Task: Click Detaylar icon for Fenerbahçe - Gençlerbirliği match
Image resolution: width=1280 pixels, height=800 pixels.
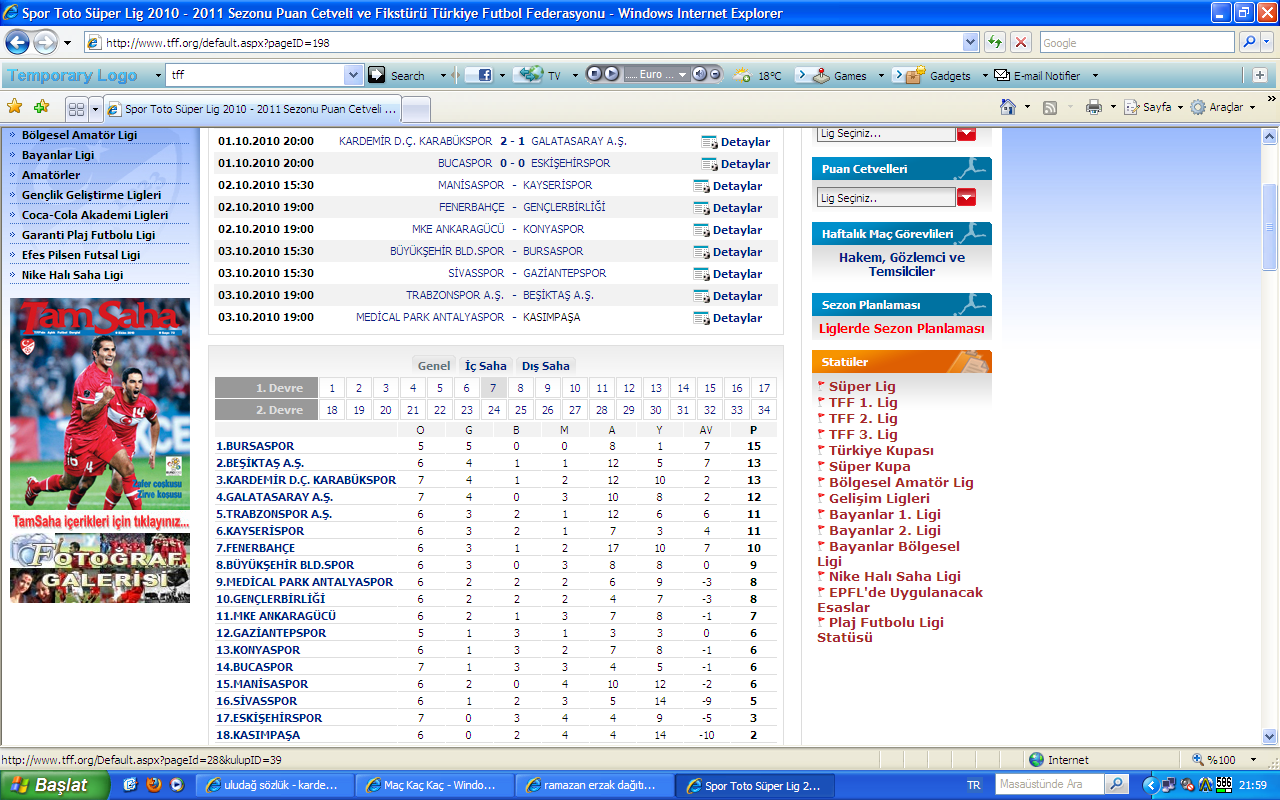Action: 701,208
